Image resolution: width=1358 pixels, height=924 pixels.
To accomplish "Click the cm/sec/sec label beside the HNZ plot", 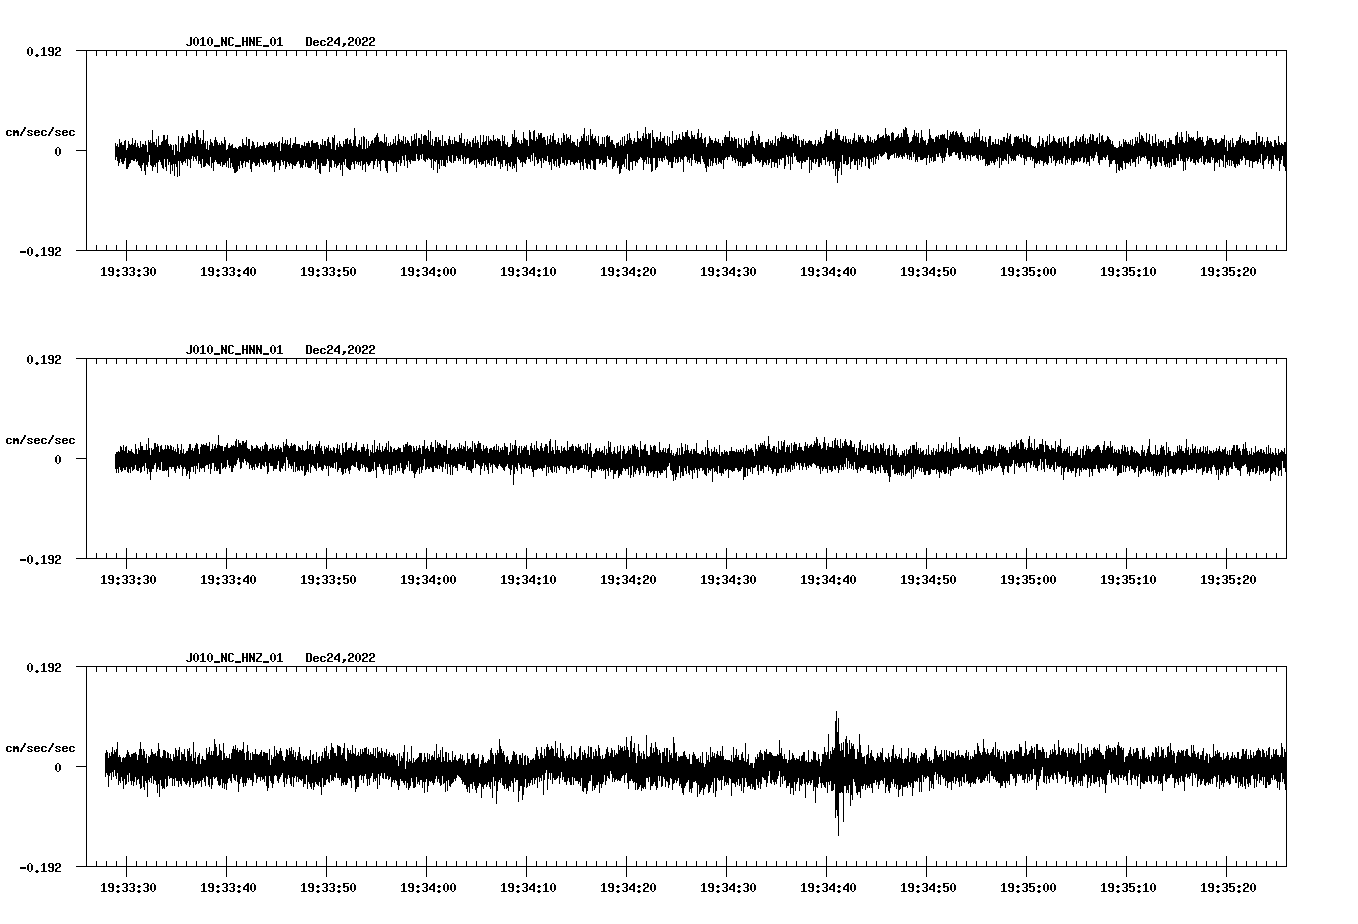I will coord(40,746).
